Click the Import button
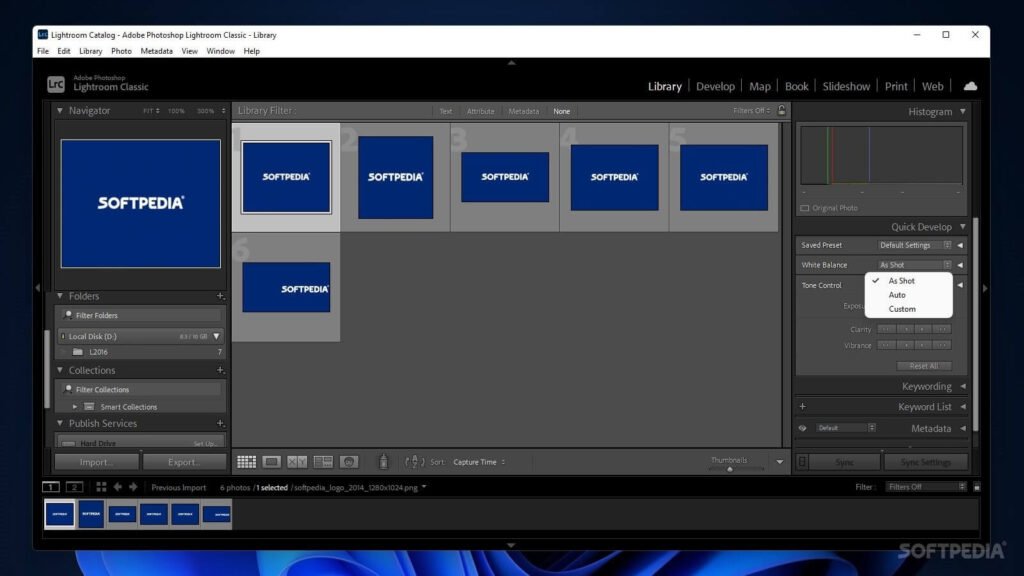Image resolution: width=1024 pixels, height=576 pixels. tap(96, 462)
